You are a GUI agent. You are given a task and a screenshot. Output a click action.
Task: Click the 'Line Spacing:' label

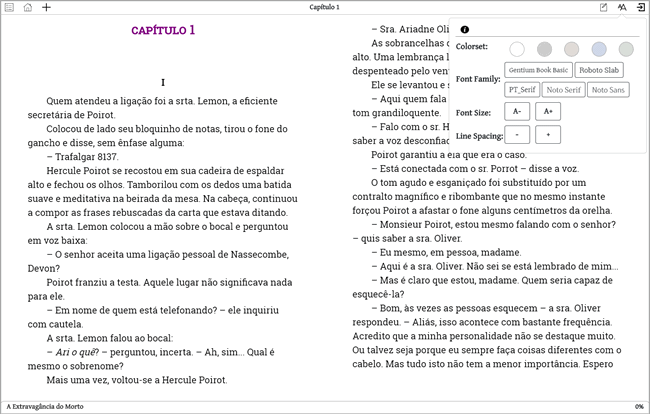tap(479, 136)
